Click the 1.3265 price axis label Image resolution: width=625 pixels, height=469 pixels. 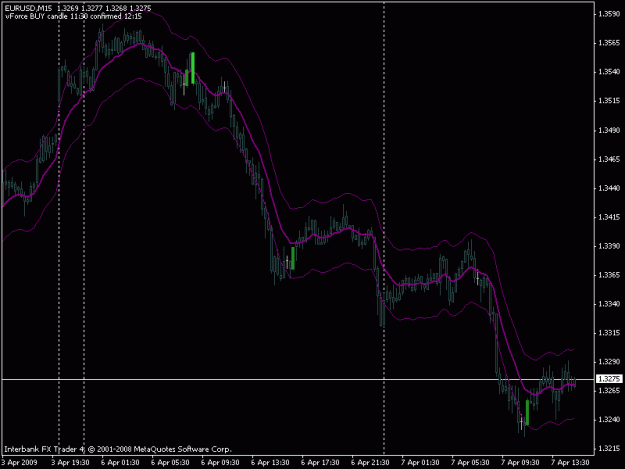click(x=609, y=391)
